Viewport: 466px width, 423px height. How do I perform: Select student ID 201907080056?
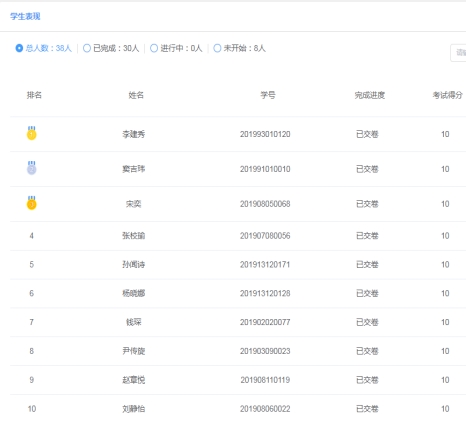(x=265, y=236)
